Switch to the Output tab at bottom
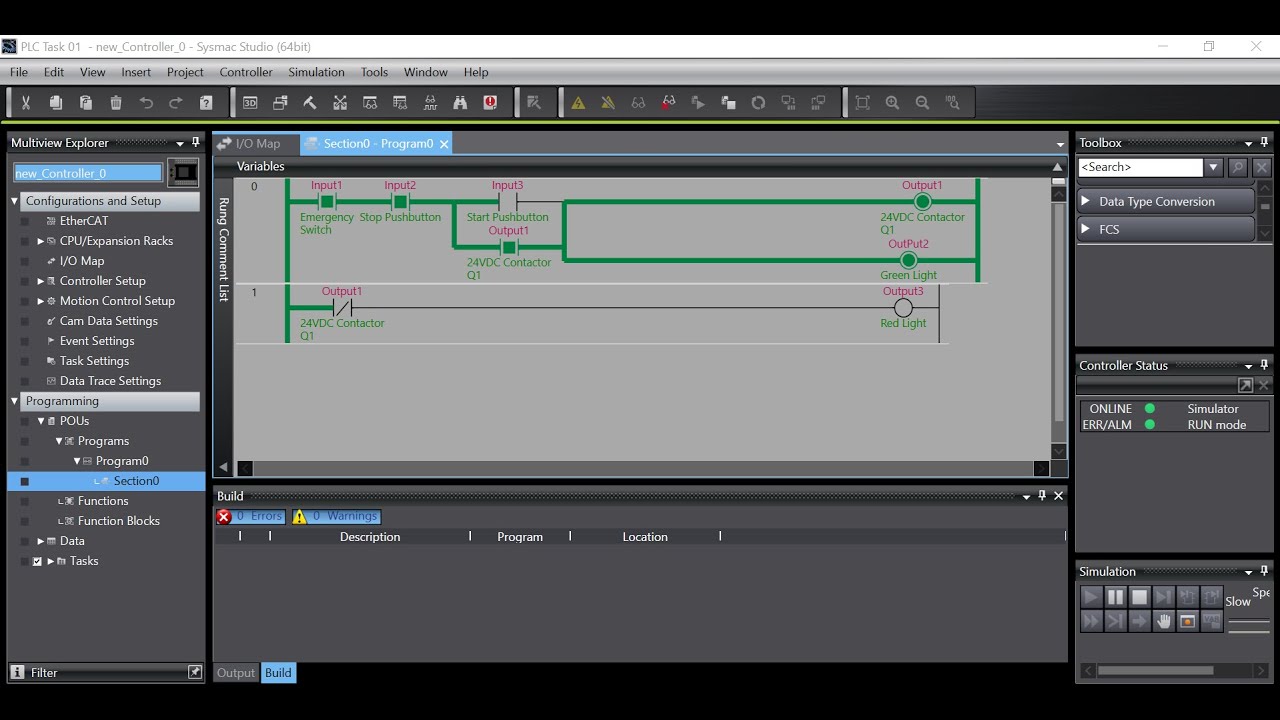Screen dimensions: 1280x720 (236, 673)
